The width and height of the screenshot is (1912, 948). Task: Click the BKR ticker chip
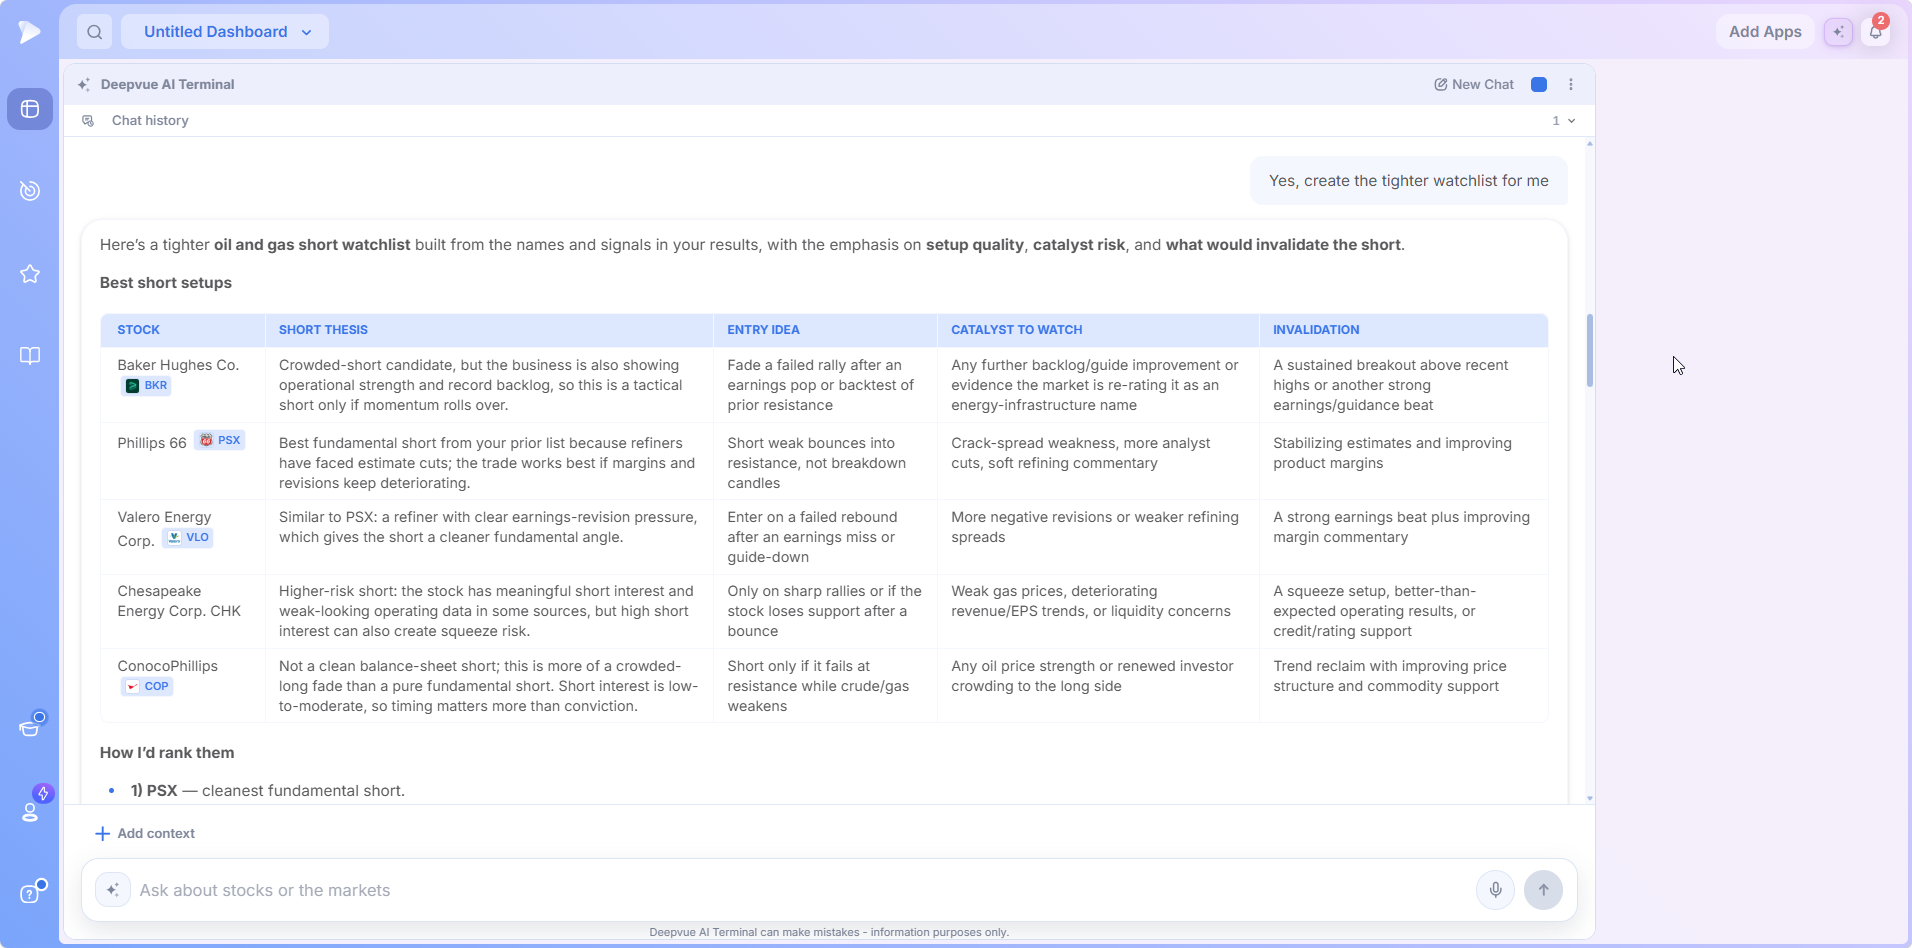(146, 386)
